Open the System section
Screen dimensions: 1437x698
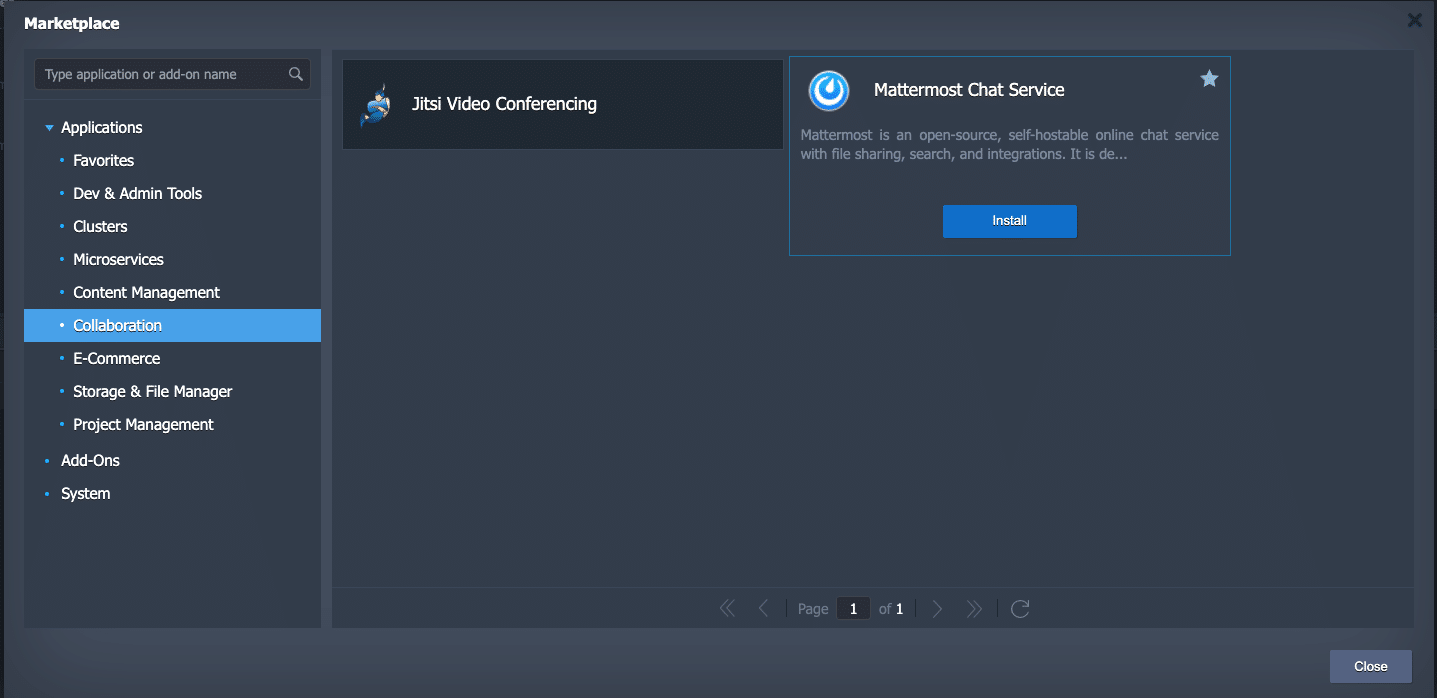(x=86, y=493)
